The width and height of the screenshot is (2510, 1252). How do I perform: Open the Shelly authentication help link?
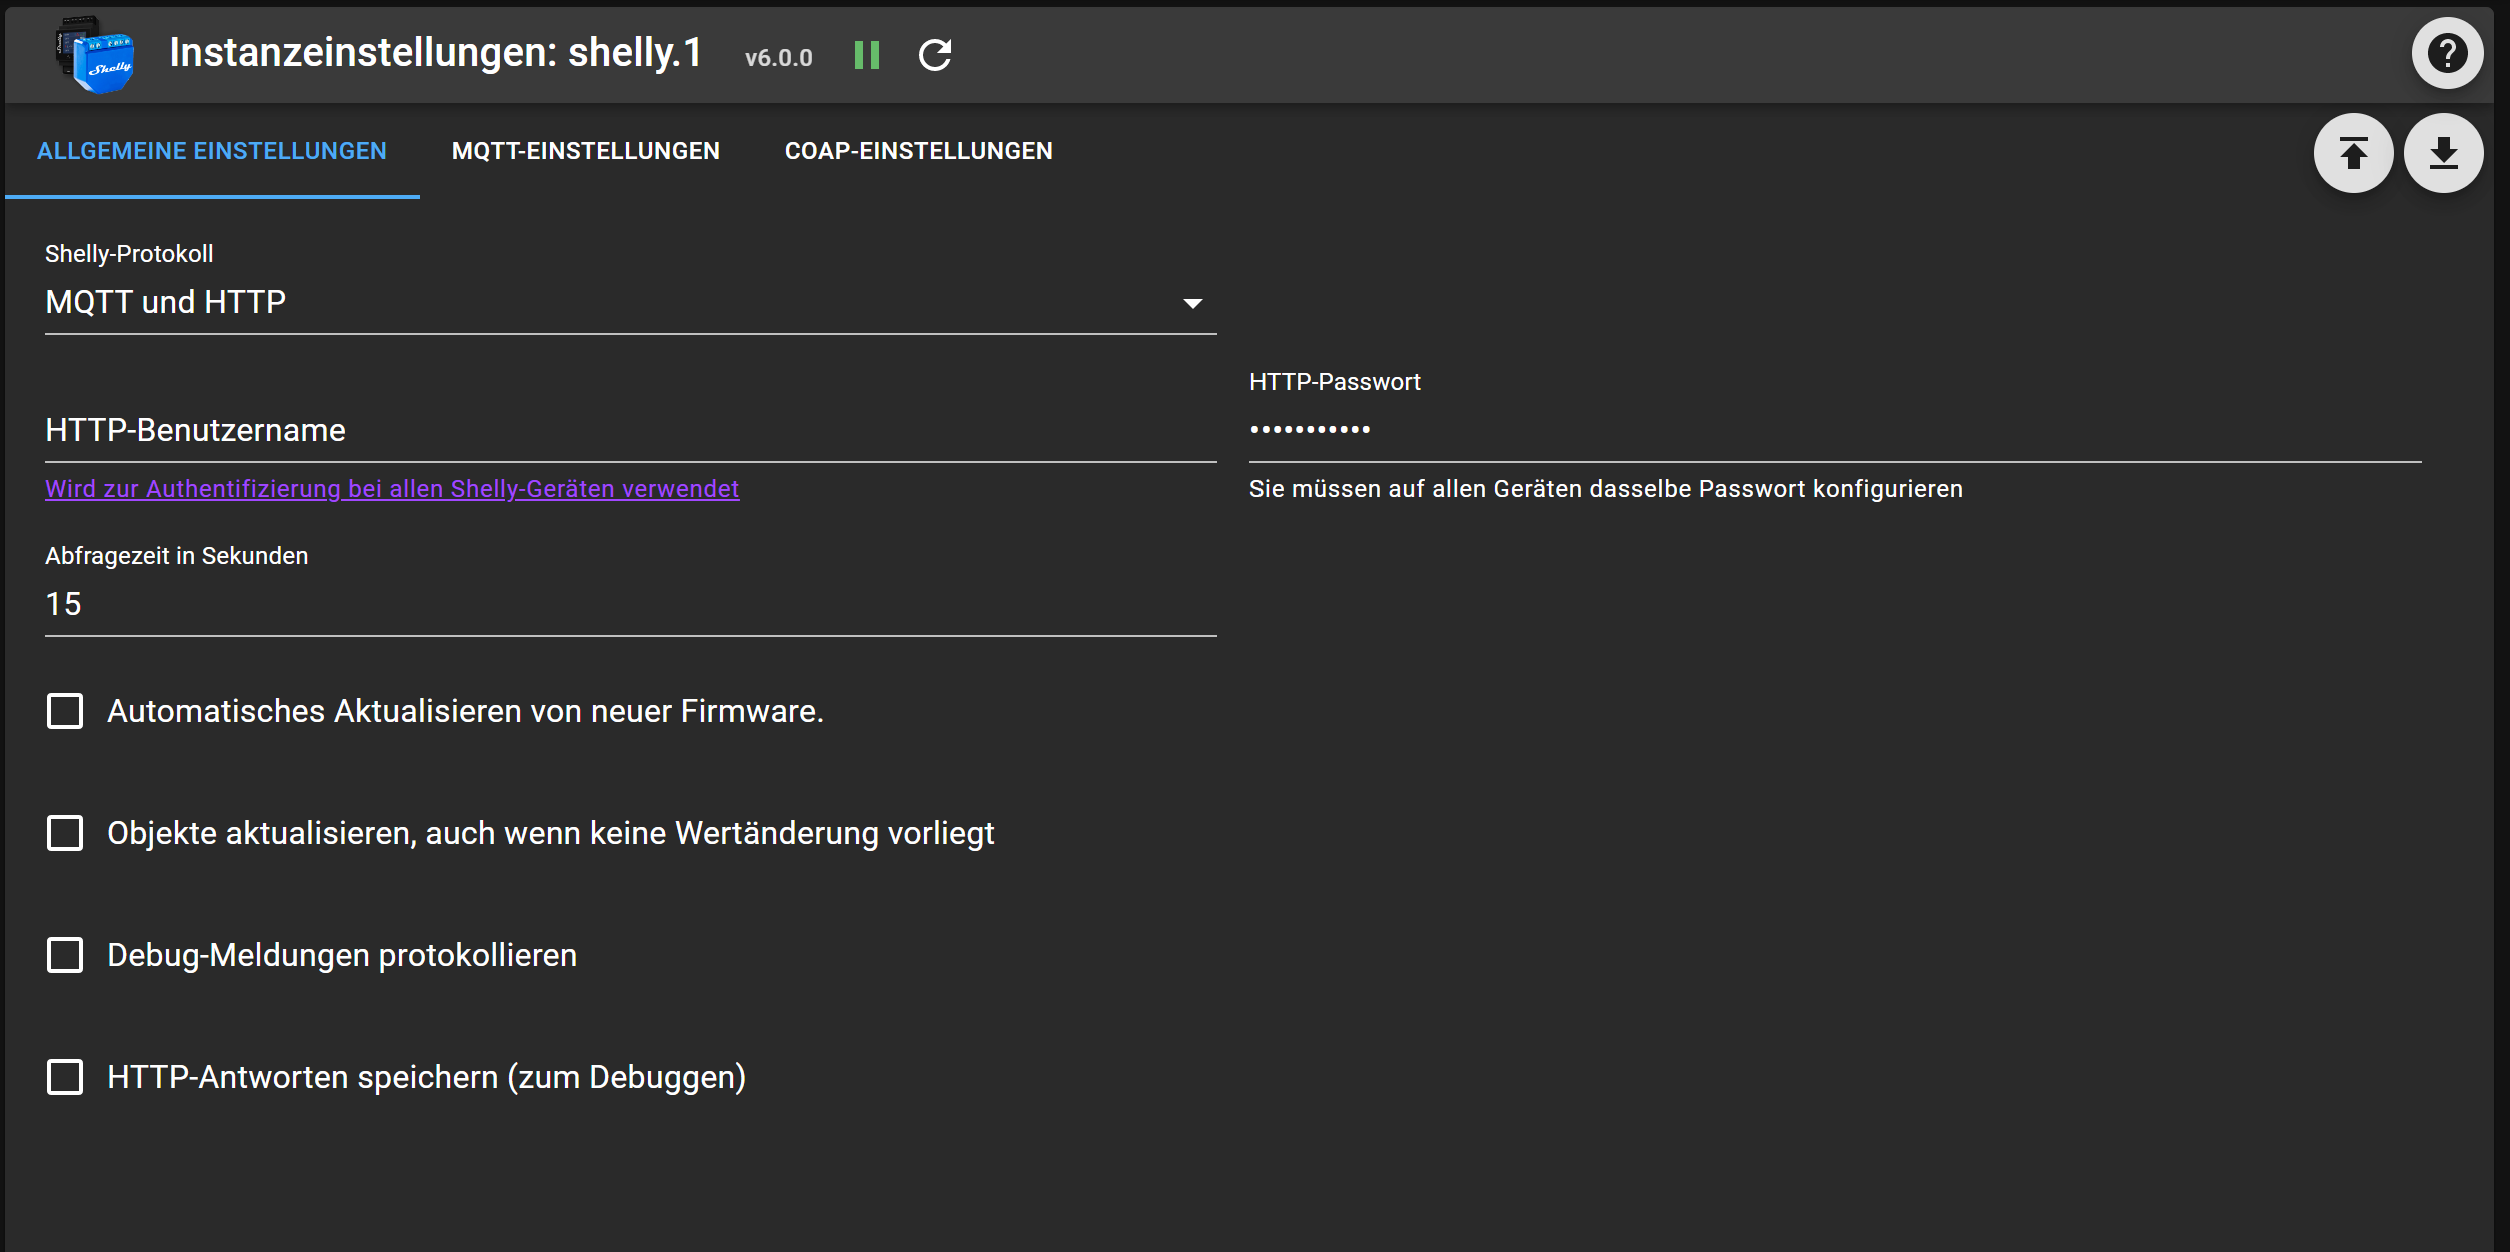click(x=392, y=489)
